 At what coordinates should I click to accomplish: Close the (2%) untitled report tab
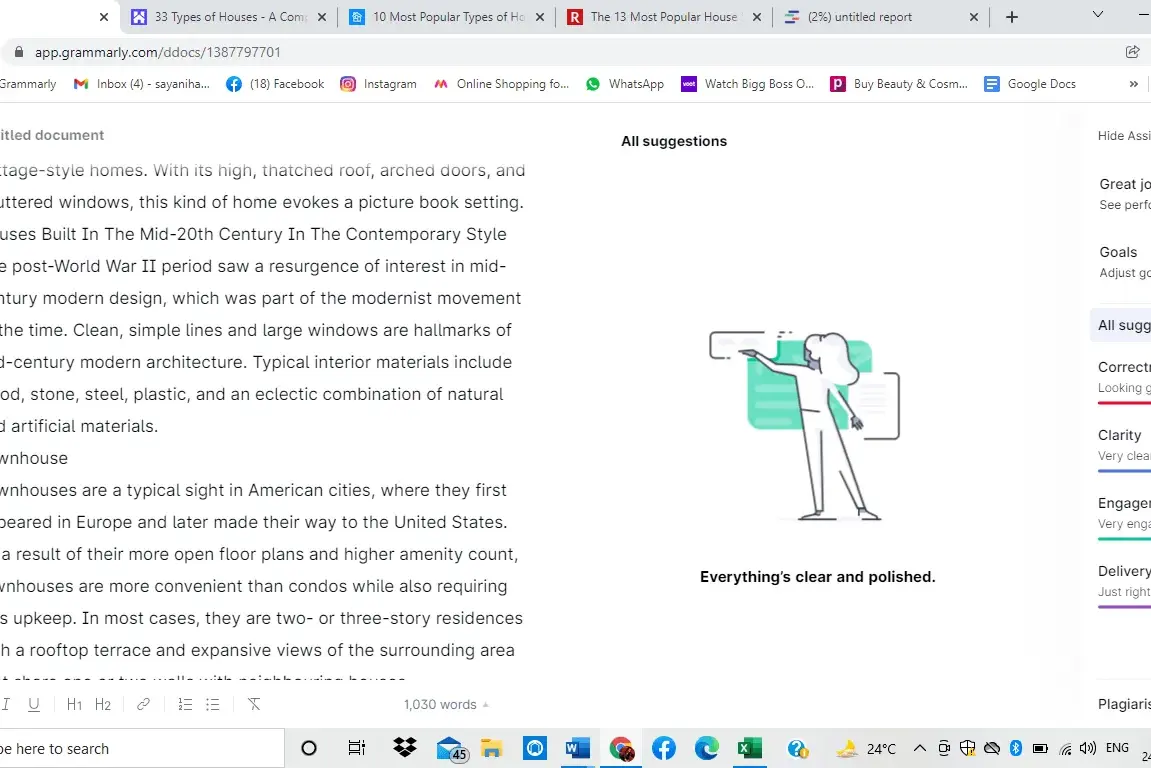pyautogui.click(x=974, y=17)
